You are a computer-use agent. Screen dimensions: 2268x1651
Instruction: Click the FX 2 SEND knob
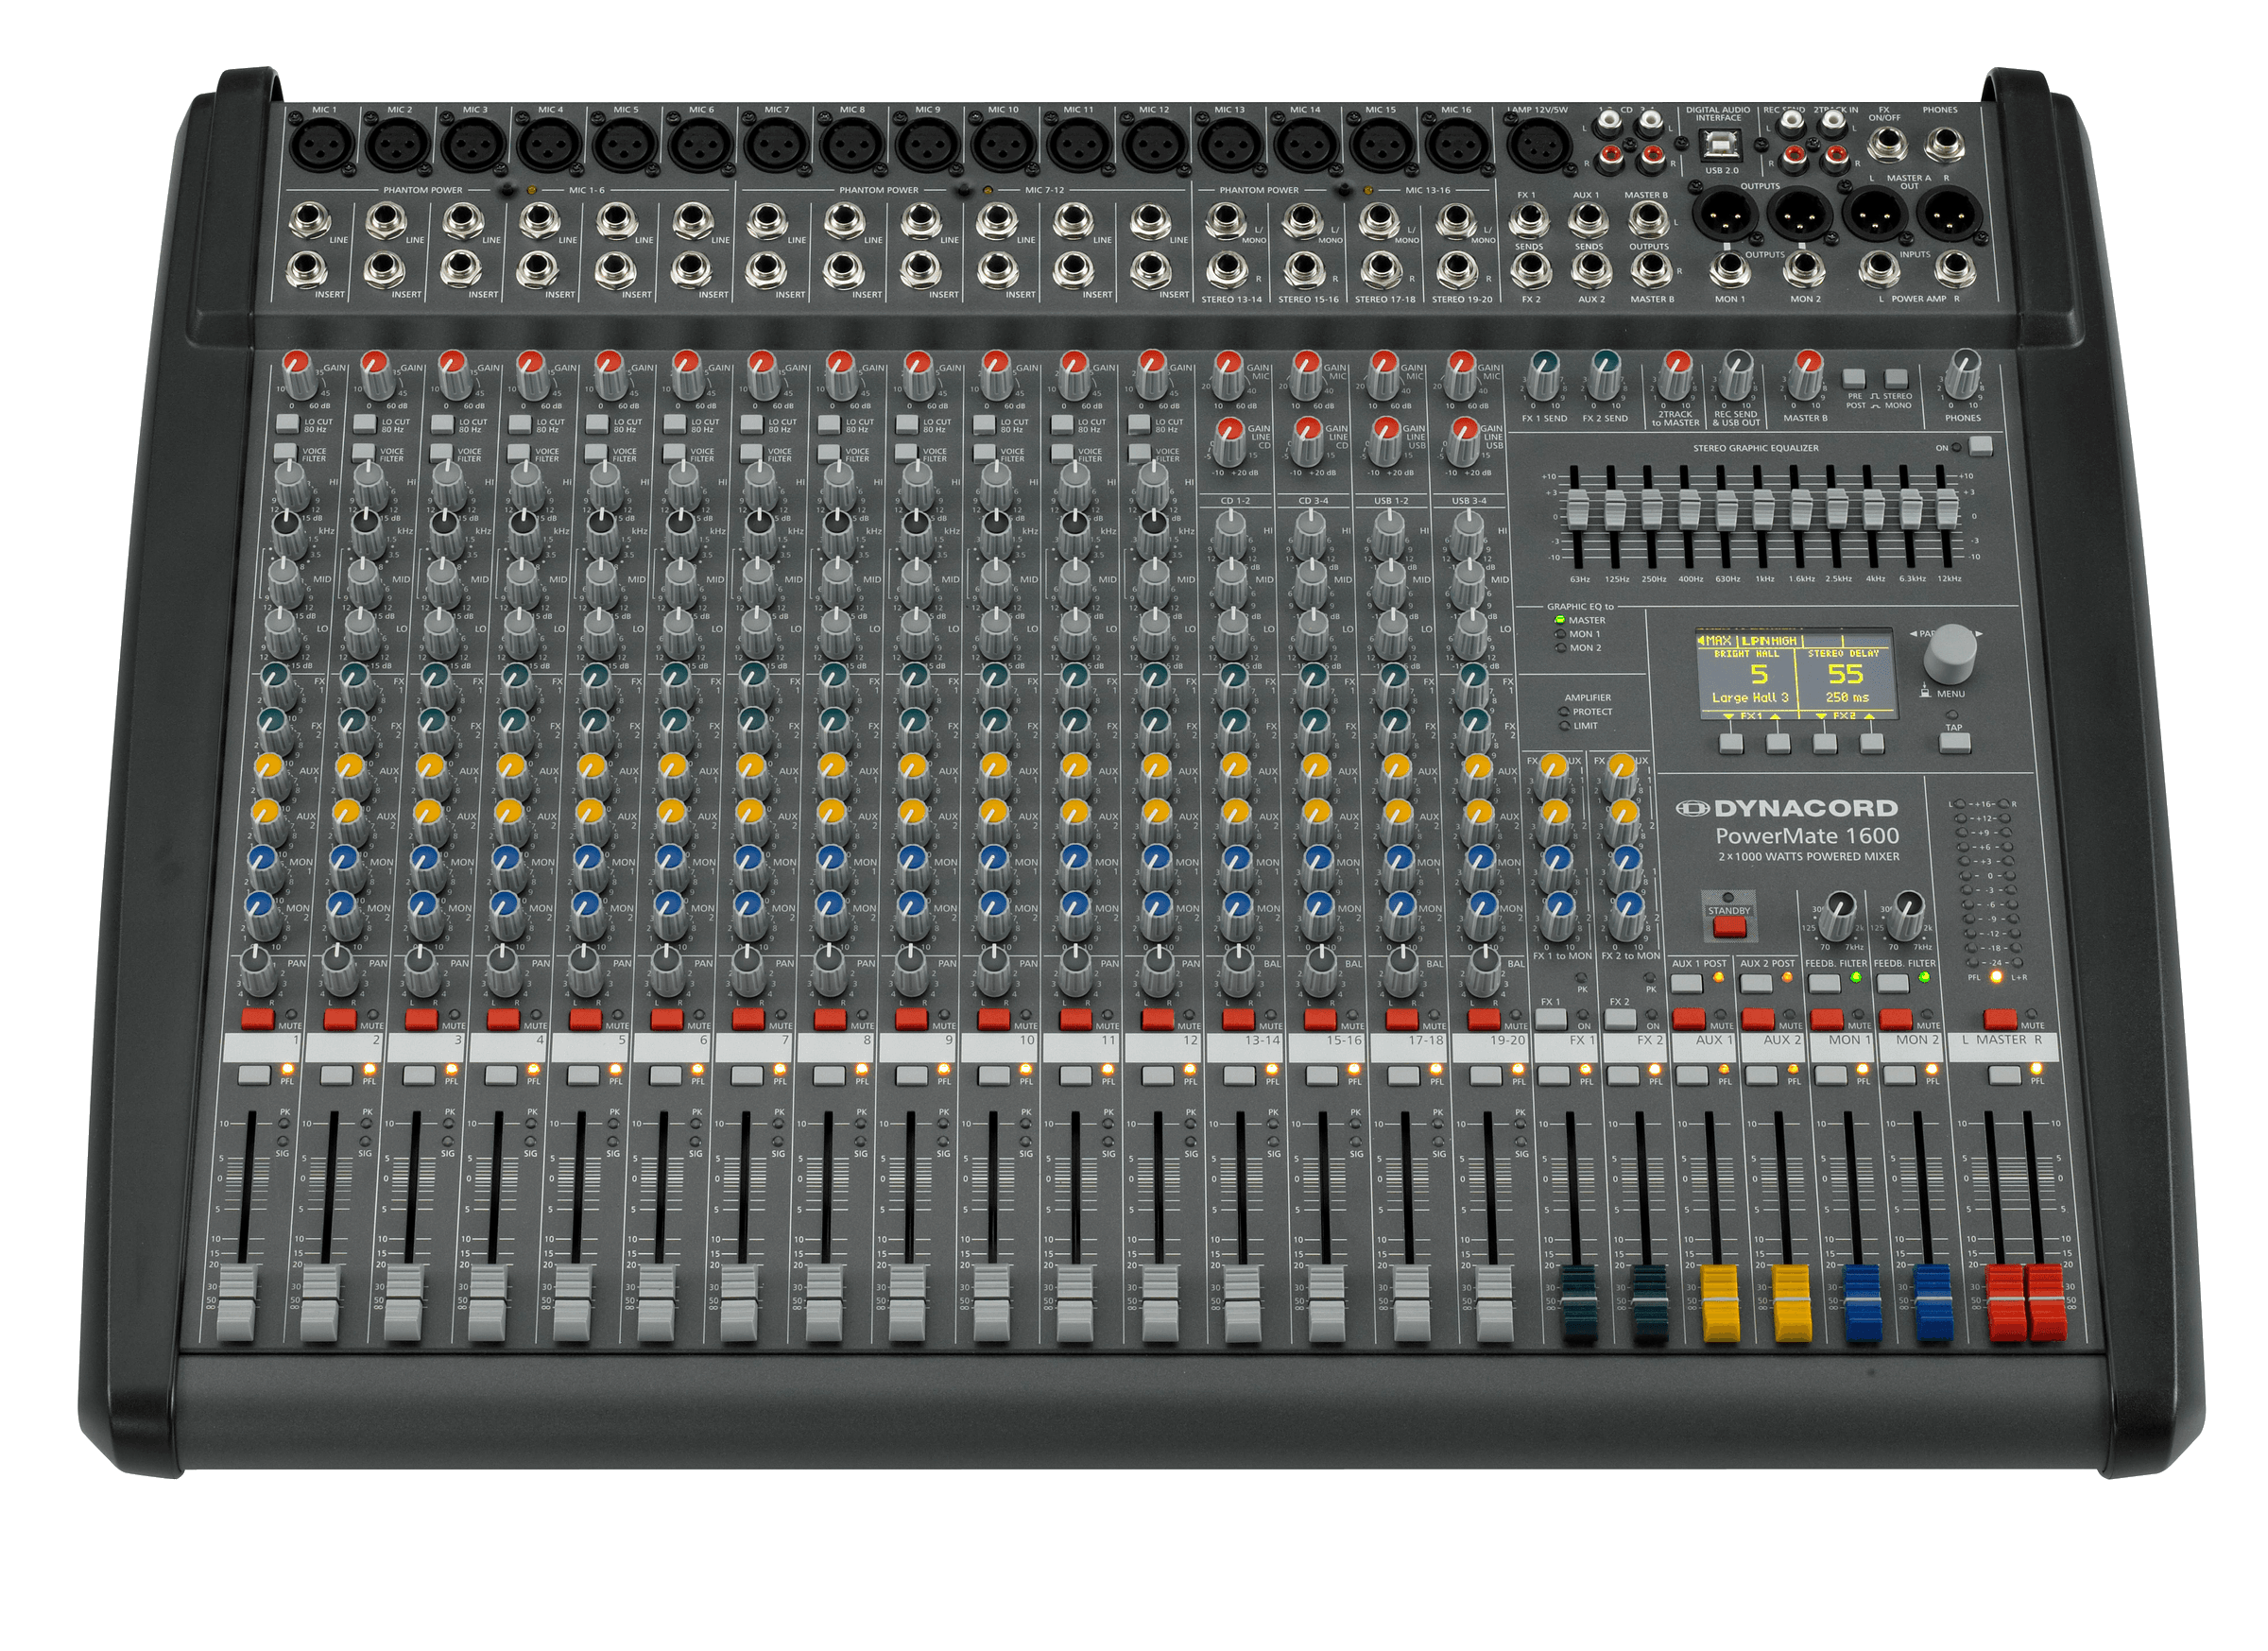tap(1606, 374)
